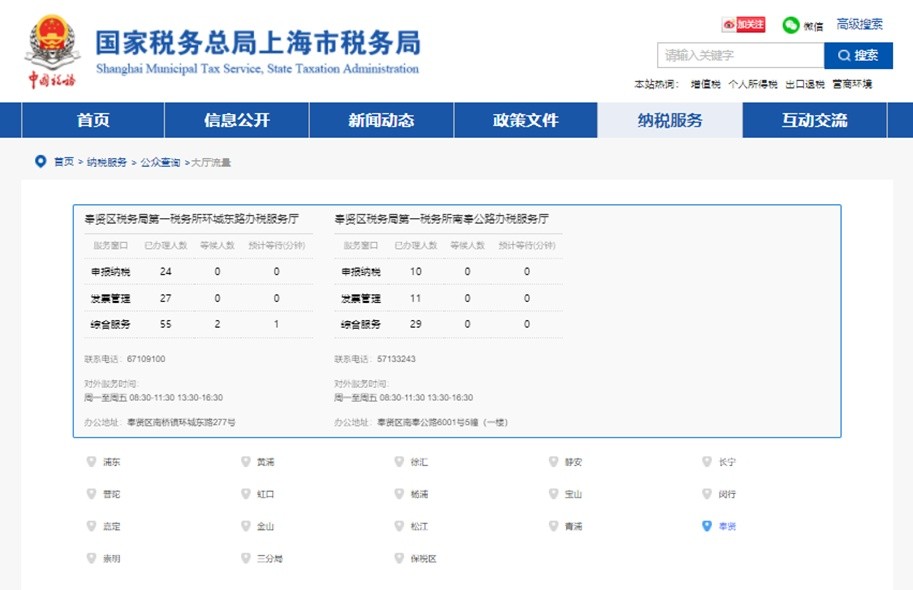The height and width of the screenshot is (590, 913).
Task: Select the highlighted 奉贤 district marker
Action: click(x=708, y=525)
